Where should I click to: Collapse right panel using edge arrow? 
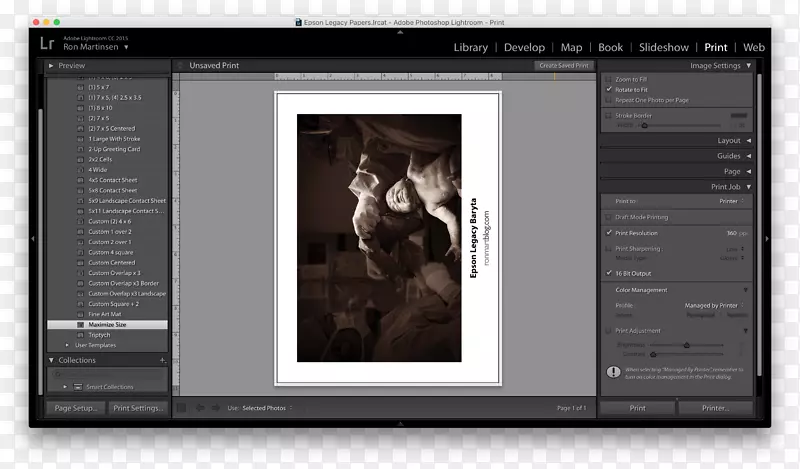[x=766, y=239]
